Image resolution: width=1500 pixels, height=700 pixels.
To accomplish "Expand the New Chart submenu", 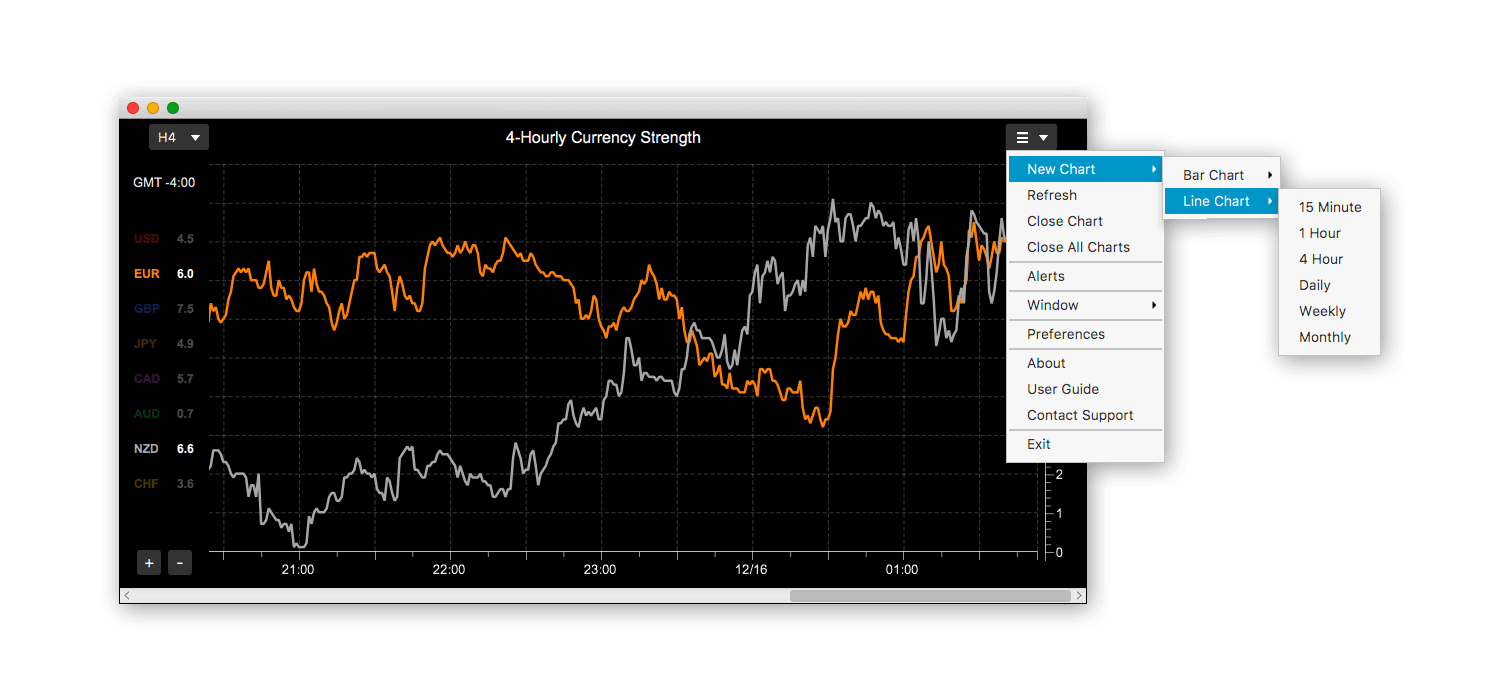I will 1062,168.
